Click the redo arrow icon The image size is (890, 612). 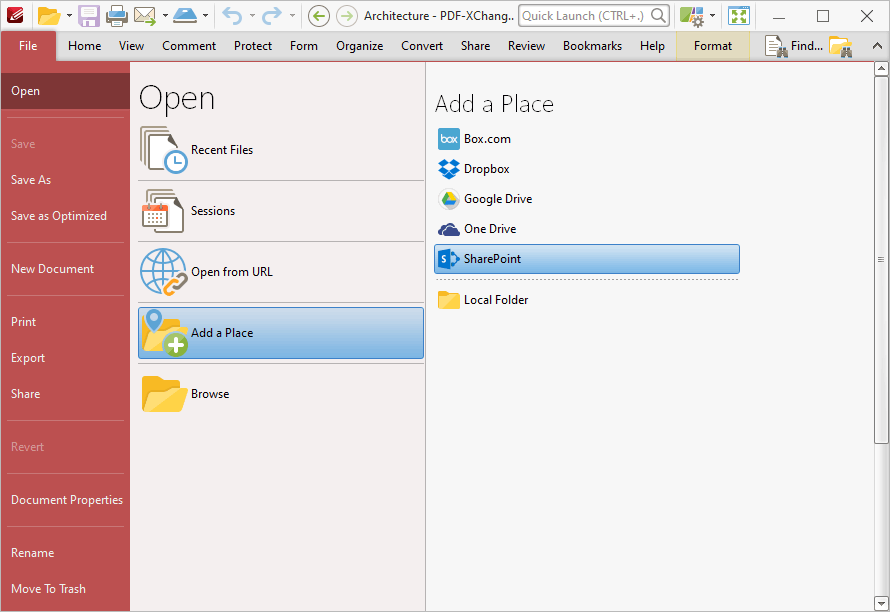pyautogui.click(x=272, y=16)
